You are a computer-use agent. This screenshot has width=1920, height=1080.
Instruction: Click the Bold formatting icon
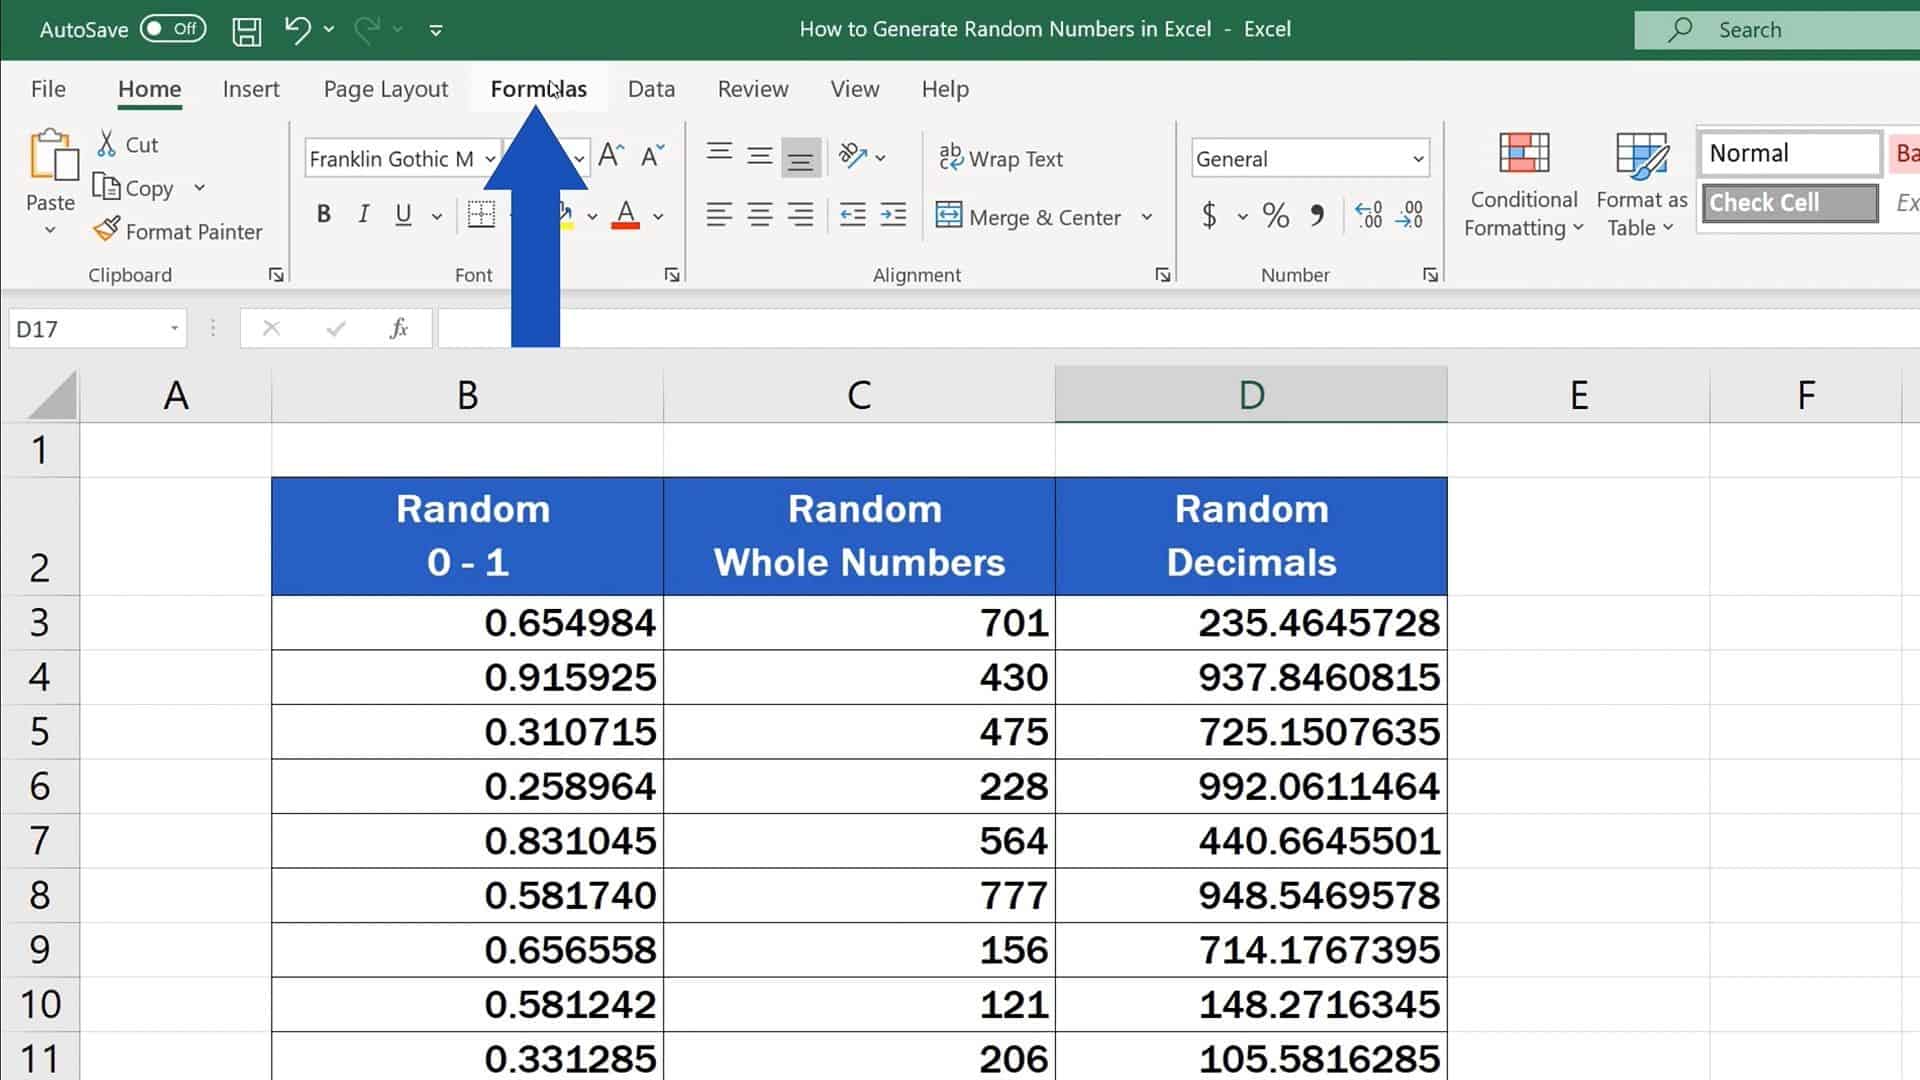(323, 214)
